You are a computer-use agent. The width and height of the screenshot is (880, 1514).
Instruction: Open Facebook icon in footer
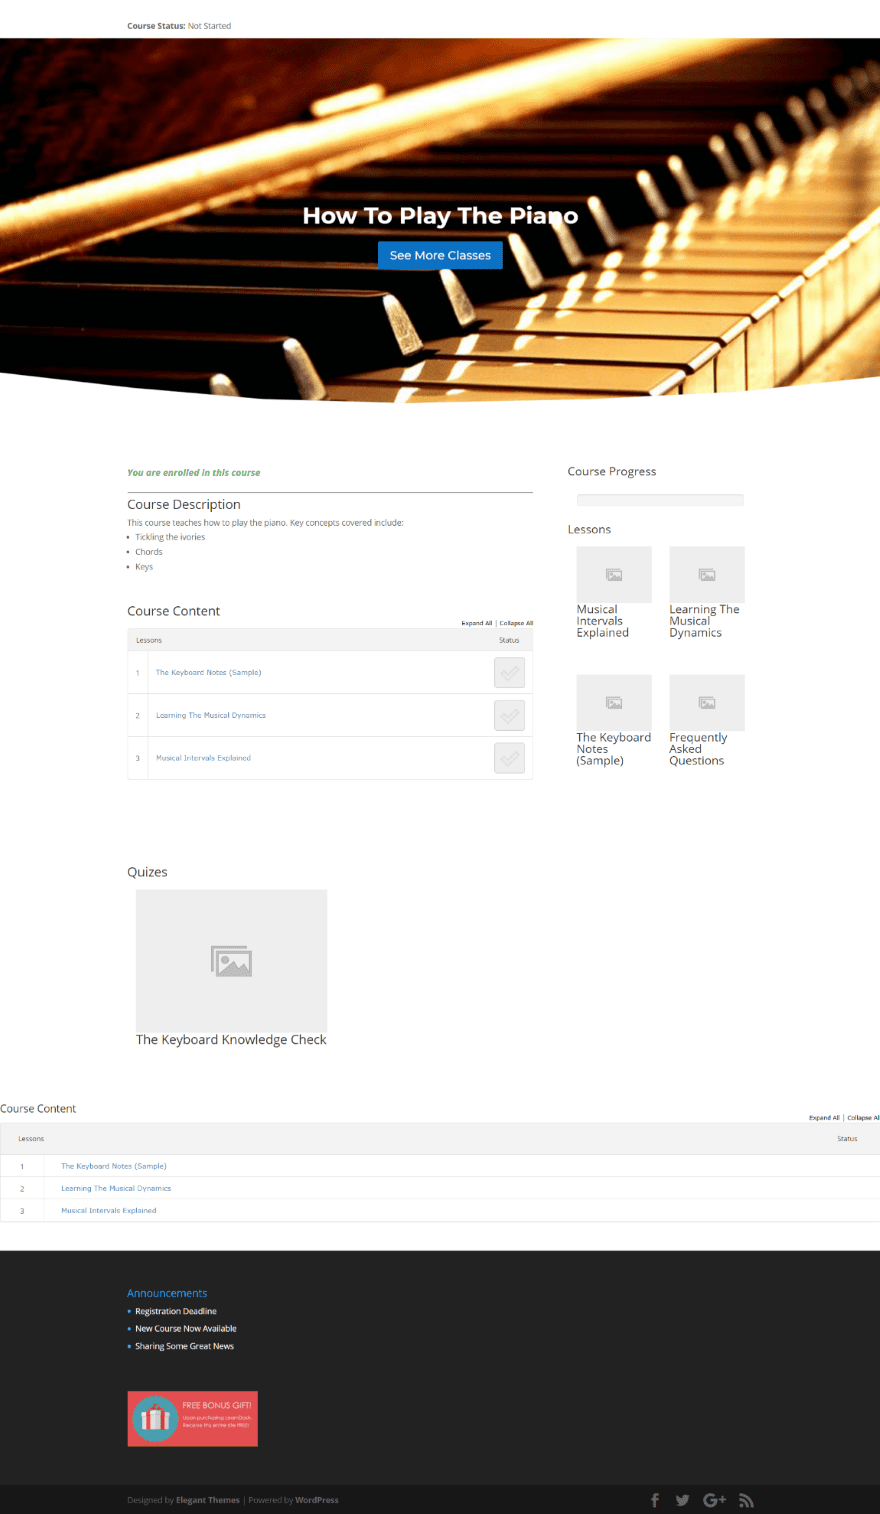pos(655,1500)
